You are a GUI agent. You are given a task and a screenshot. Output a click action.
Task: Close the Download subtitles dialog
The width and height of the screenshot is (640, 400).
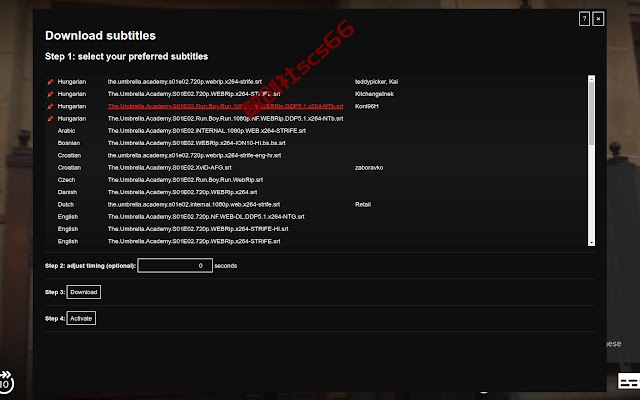coord(598,19)
